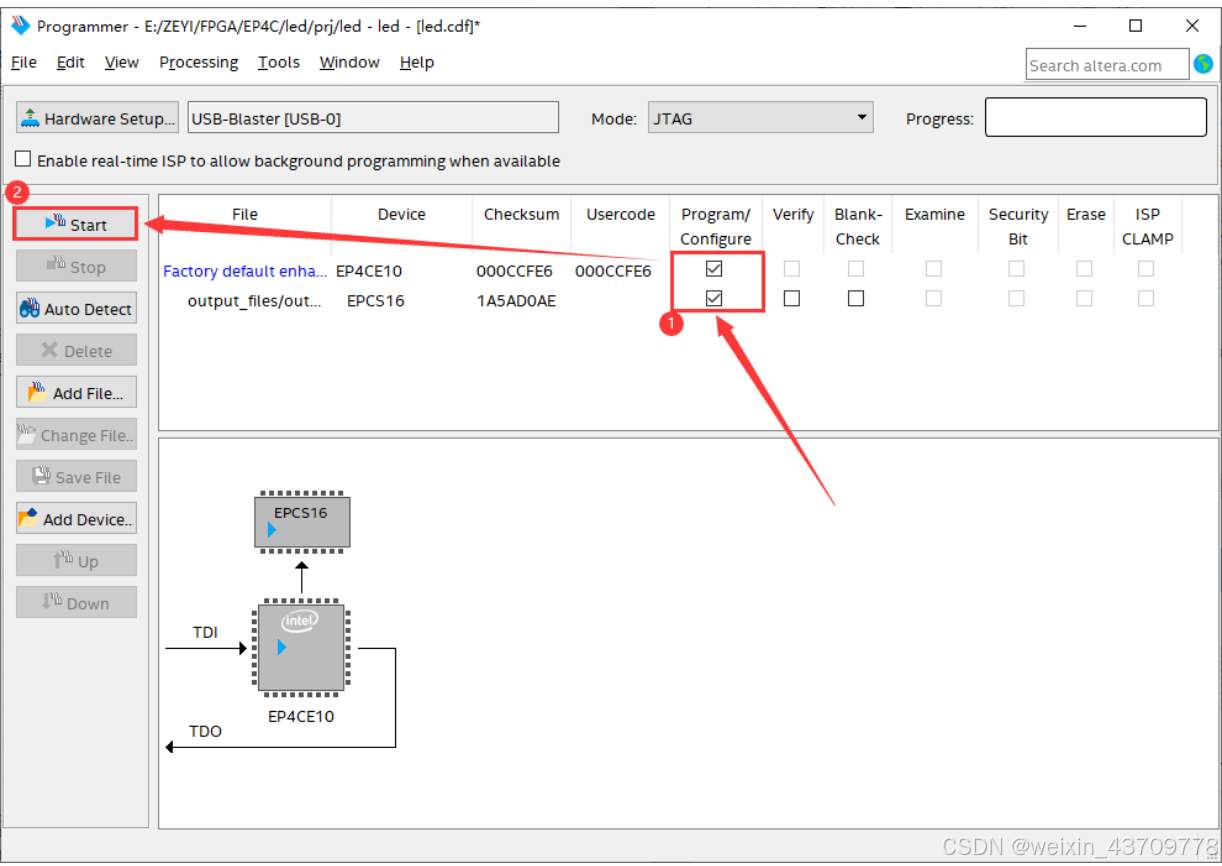The image size is (1222, 866).
Task: Open the Help menu
Action: coord(417,62)
